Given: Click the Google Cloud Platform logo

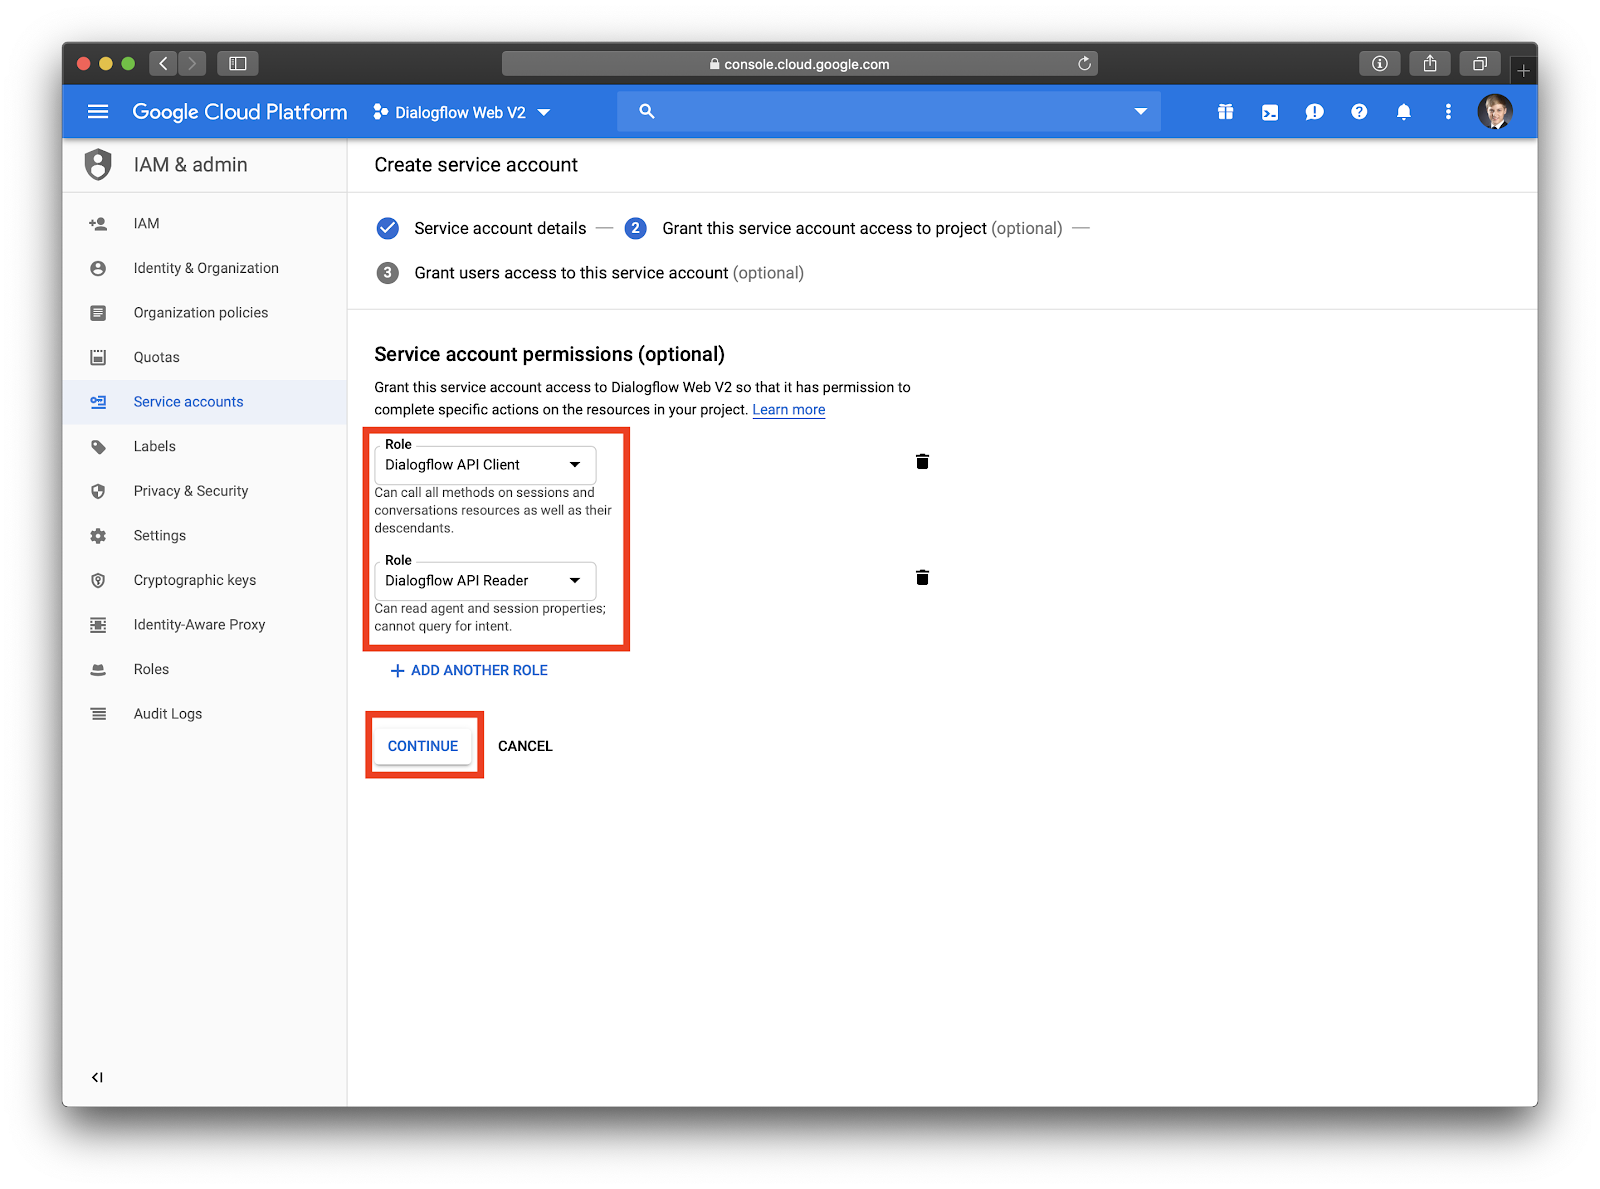Looking at the screenshot, I should (240, 112).
